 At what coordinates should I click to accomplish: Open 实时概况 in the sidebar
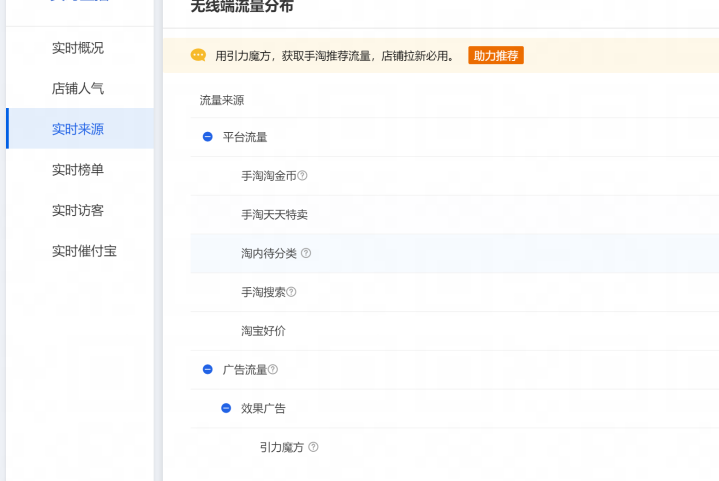pos(77,48)
